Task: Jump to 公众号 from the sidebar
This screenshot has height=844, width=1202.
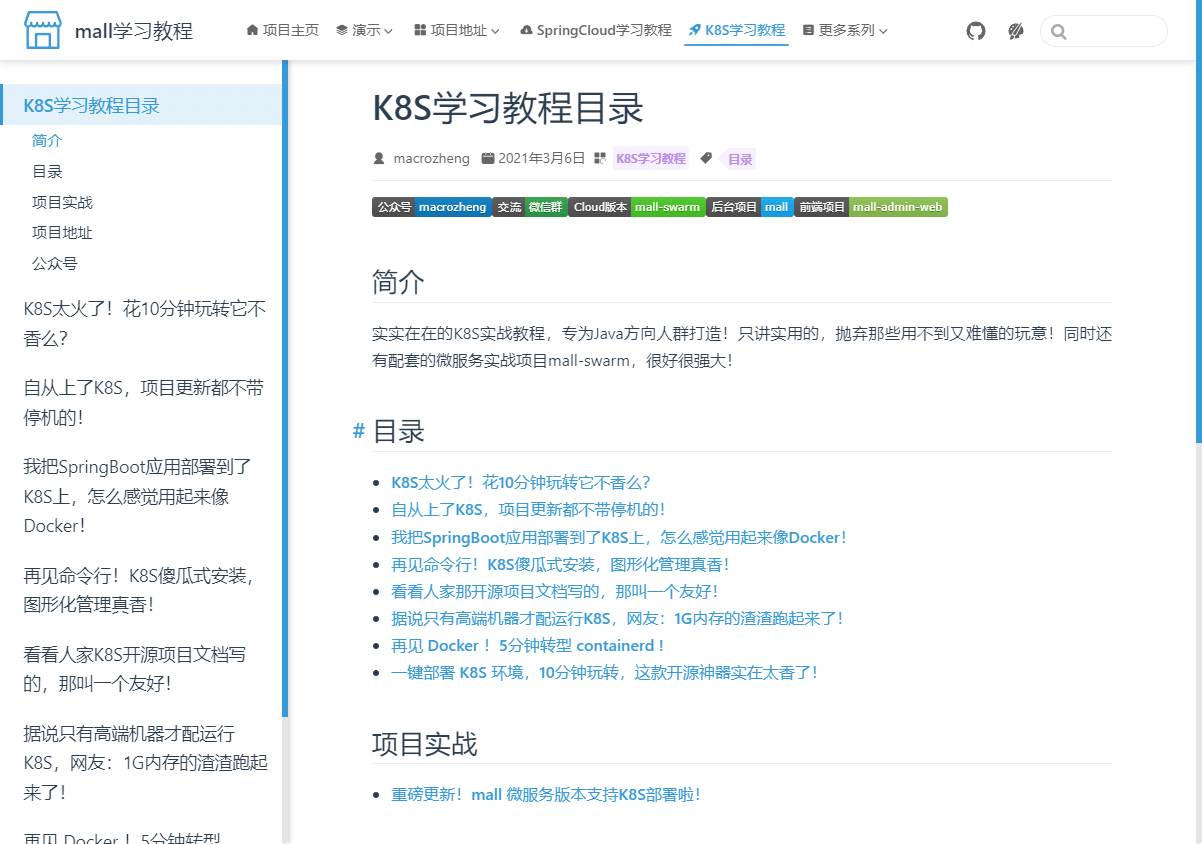Action: click(54, 263)
